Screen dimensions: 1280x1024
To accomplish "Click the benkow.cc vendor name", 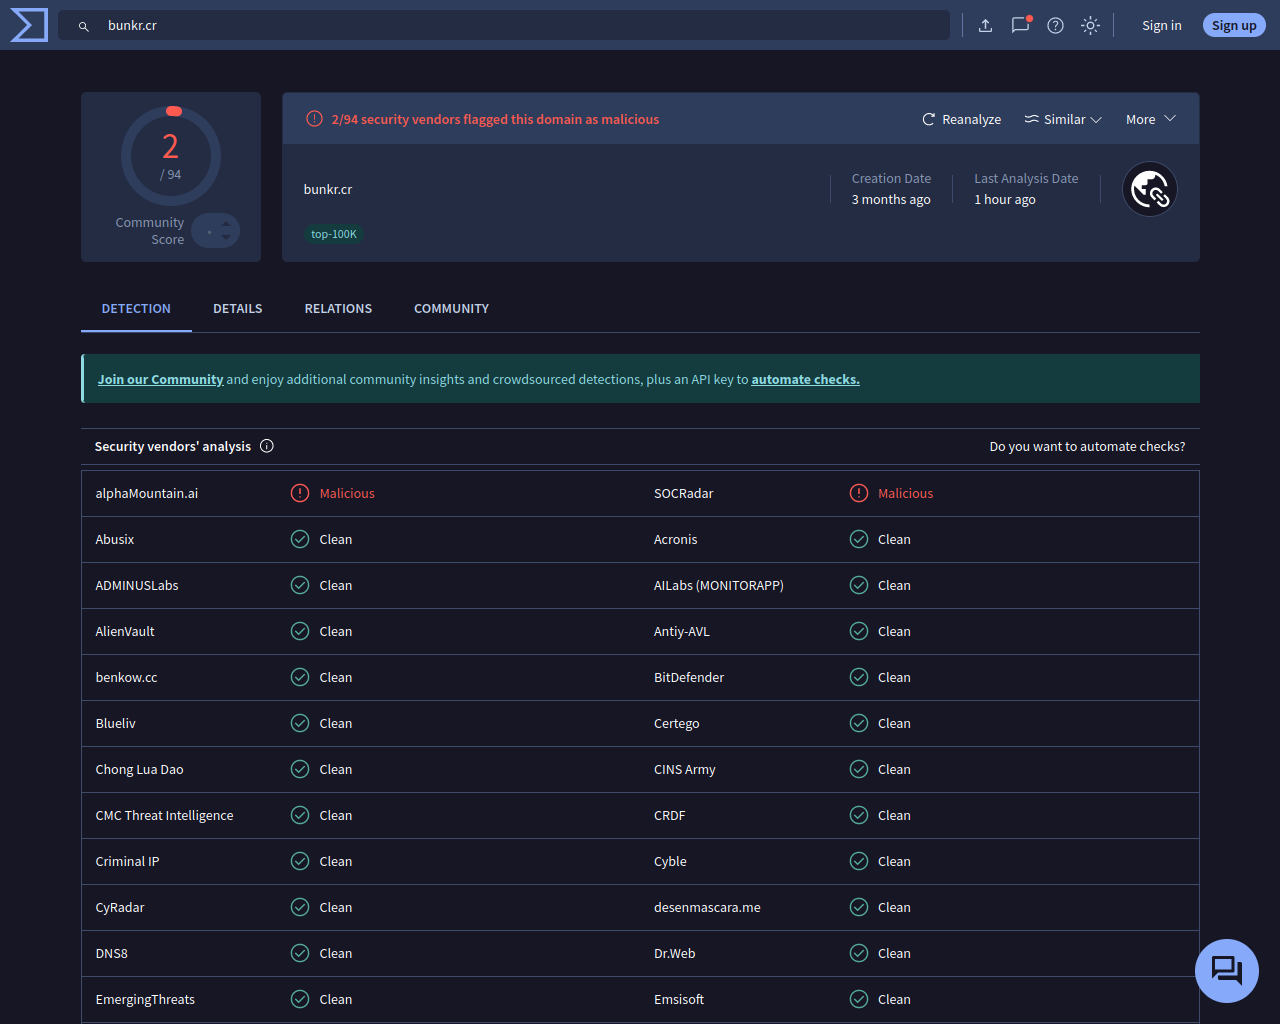I will (126, 677).
